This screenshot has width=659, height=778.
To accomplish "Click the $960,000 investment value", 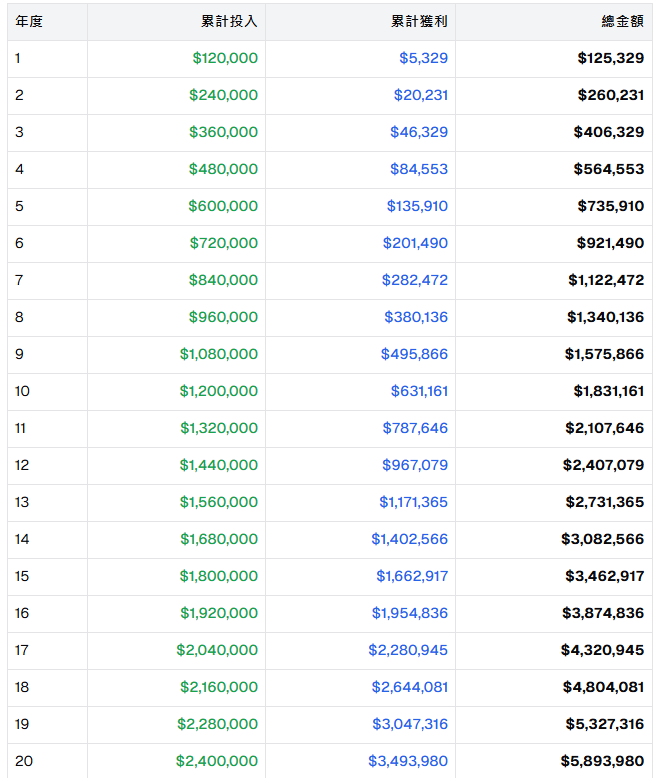I will (x=223, y=317).
